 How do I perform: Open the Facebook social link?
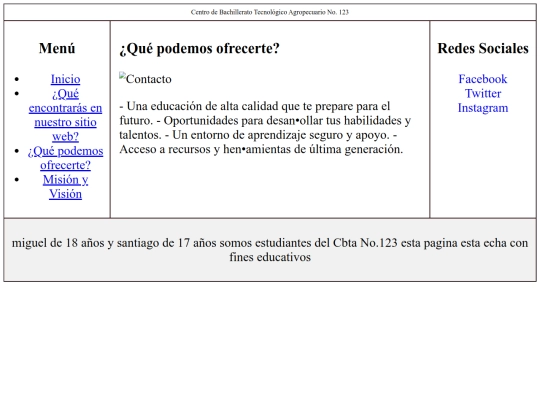pyautogui.click(x=483, y=79)
